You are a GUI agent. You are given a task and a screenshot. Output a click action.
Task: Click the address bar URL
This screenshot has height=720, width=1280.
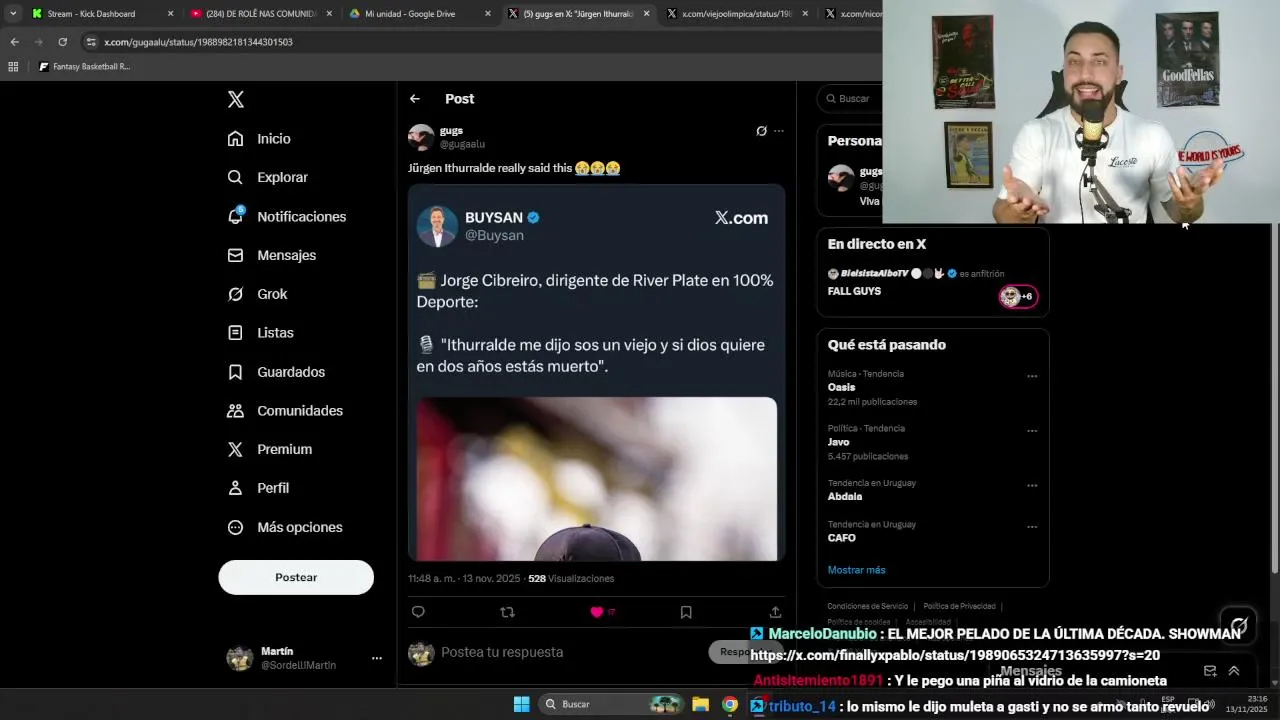tap(198, 42)
